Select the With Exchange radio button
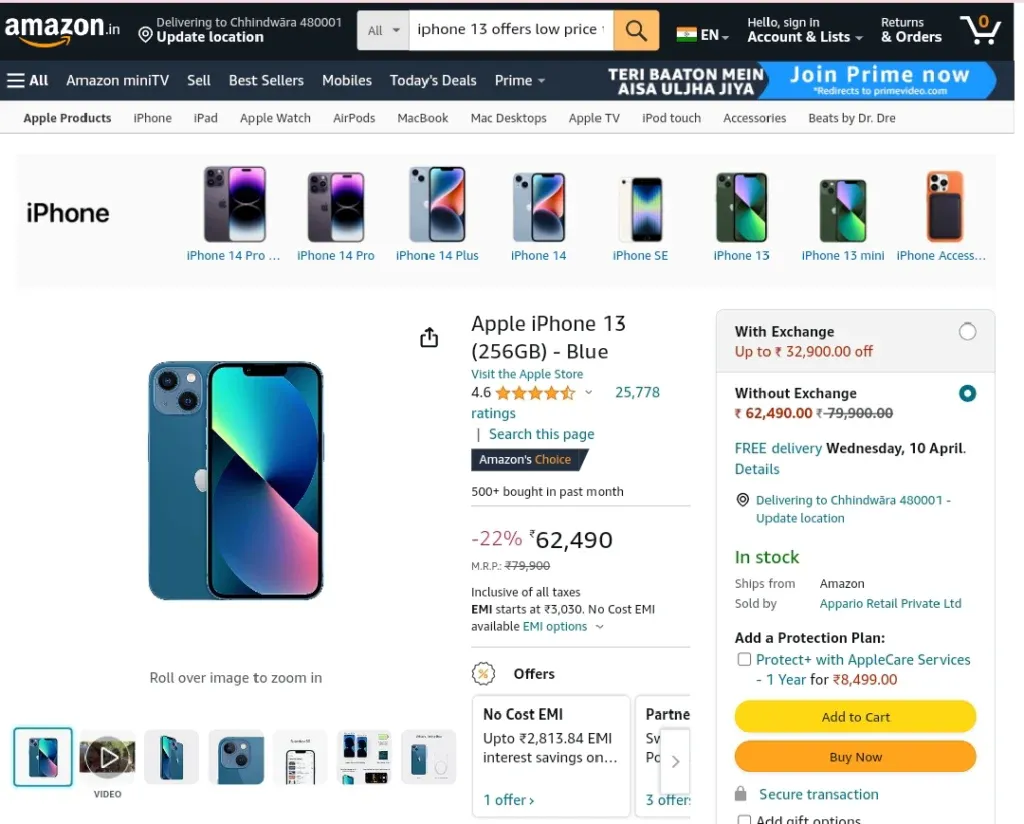This screenshot has height=824, width=1024. coord(967,332)
